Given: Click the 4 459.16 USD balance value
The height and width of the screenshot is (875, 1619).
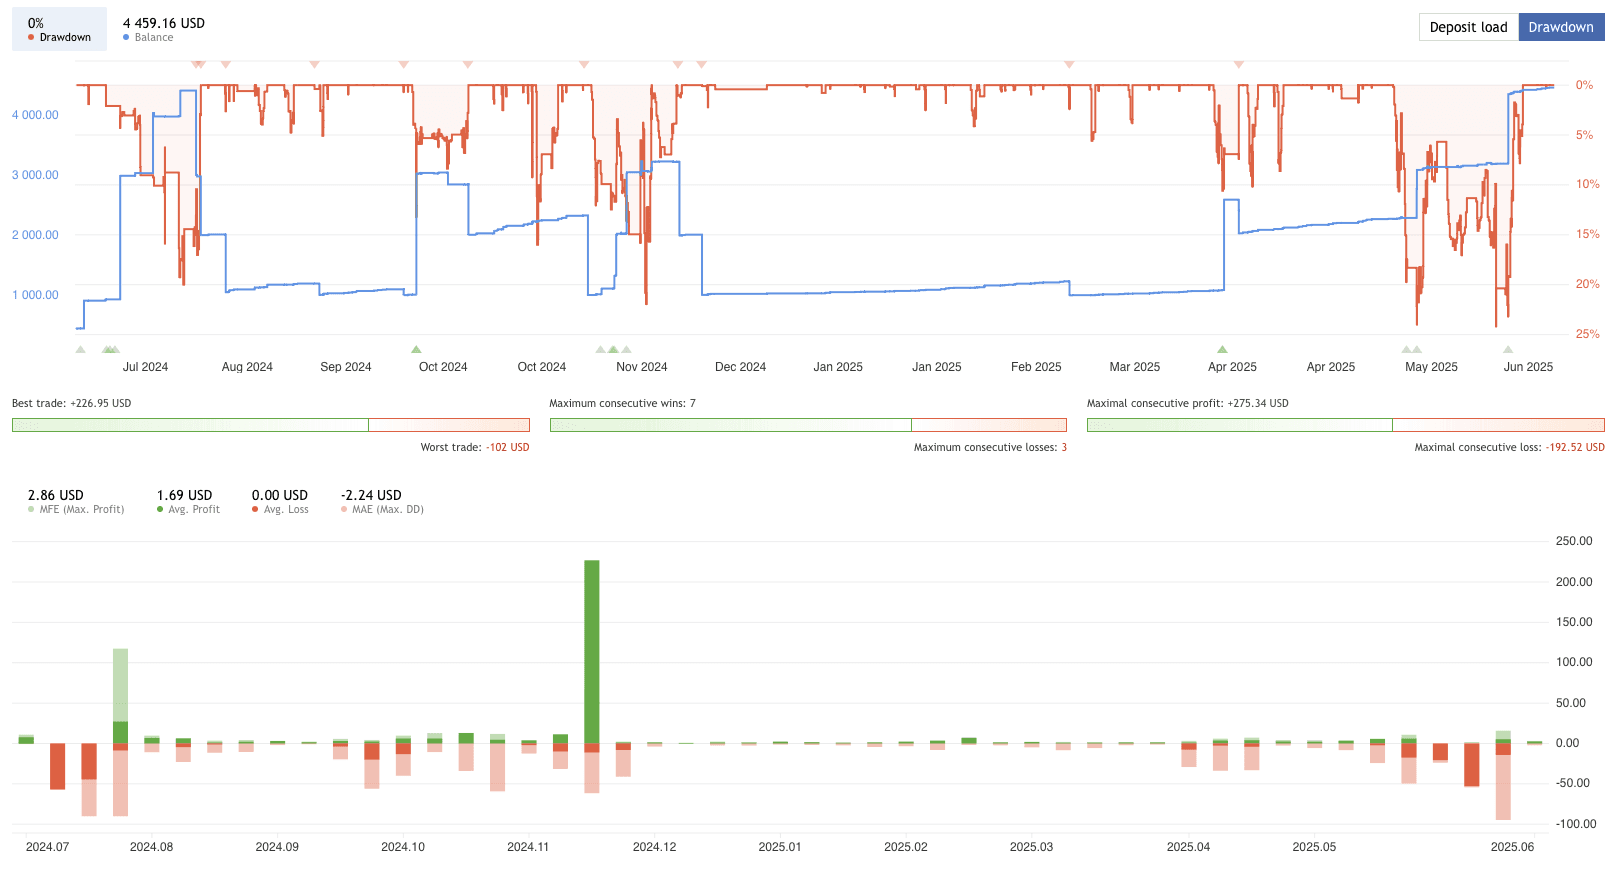Looking at the screenshot, I should tap(164, 23).
